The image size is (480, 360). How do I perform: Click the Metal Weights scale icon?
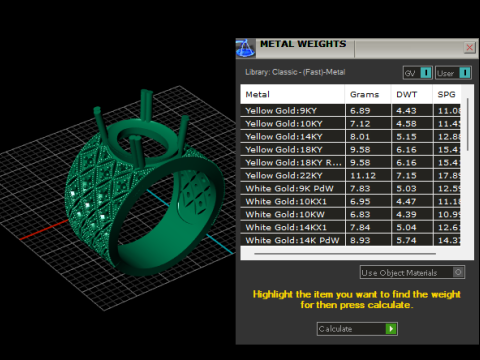pos(245,48)
